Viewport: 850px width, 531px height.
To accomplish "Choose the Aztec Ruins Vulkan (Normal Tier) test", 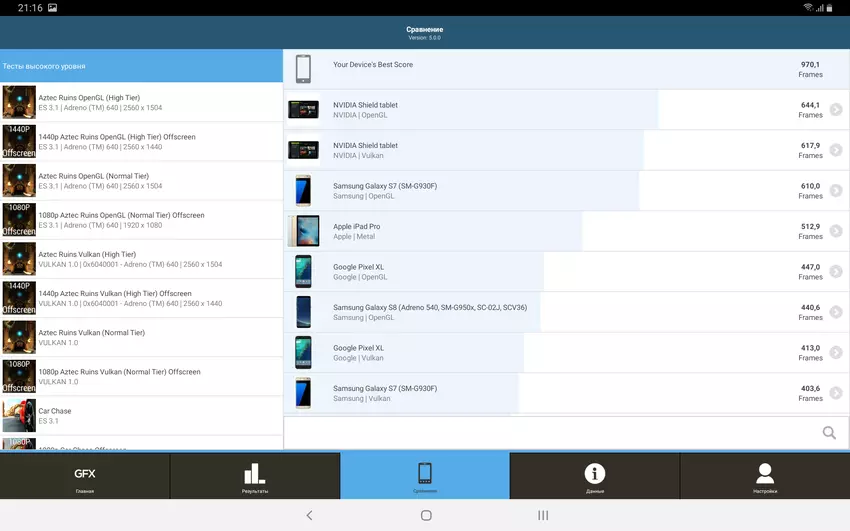I will tap(142, 338).
